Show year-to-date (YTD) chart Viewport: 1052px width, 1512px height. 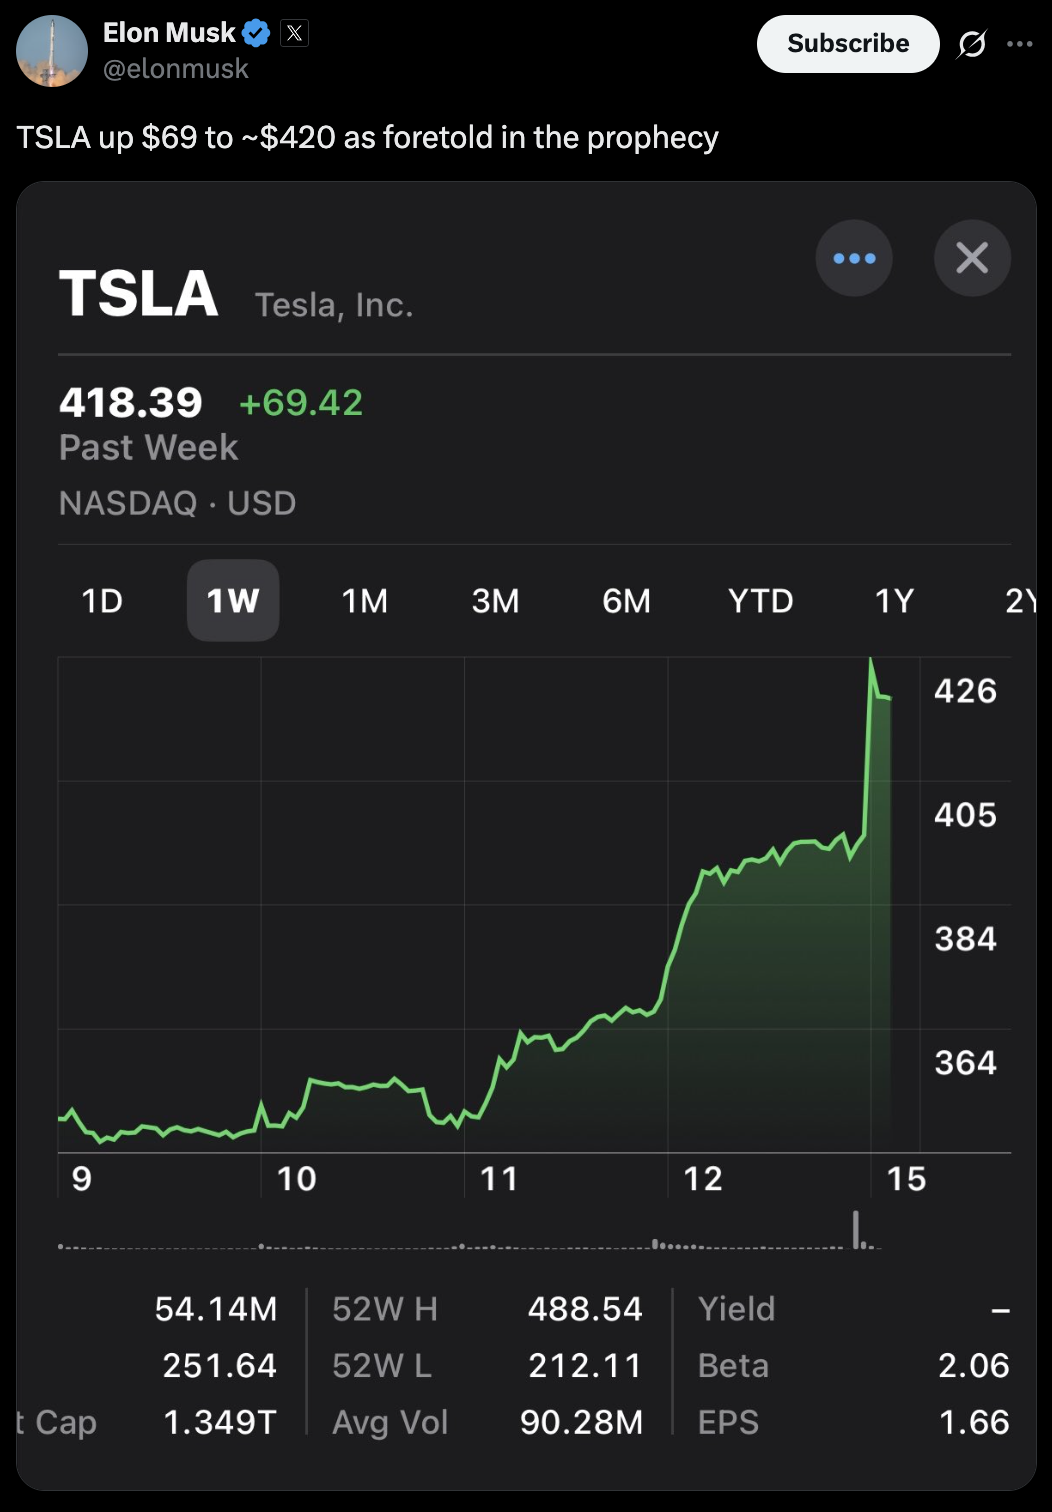pyautogui.click(x=760, y=601)
